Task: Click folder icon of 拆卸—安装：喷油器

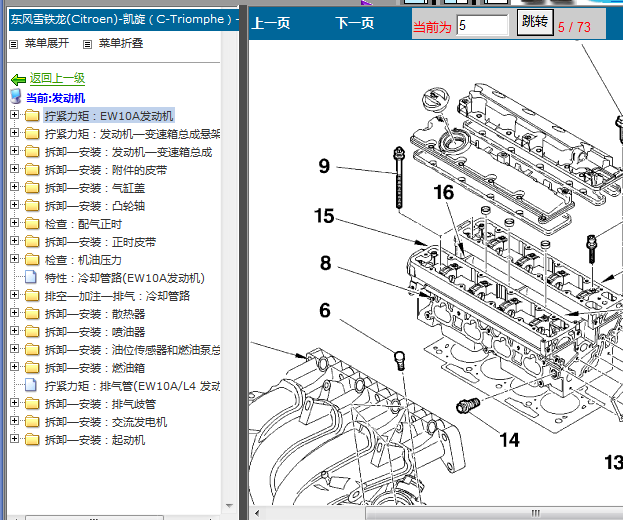Action: (x=32, y=331)
